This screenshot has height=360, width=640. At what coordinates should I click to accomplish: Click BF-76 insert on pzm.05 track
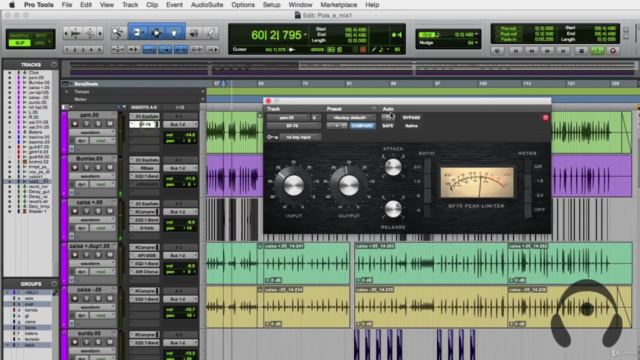(144, 124)
